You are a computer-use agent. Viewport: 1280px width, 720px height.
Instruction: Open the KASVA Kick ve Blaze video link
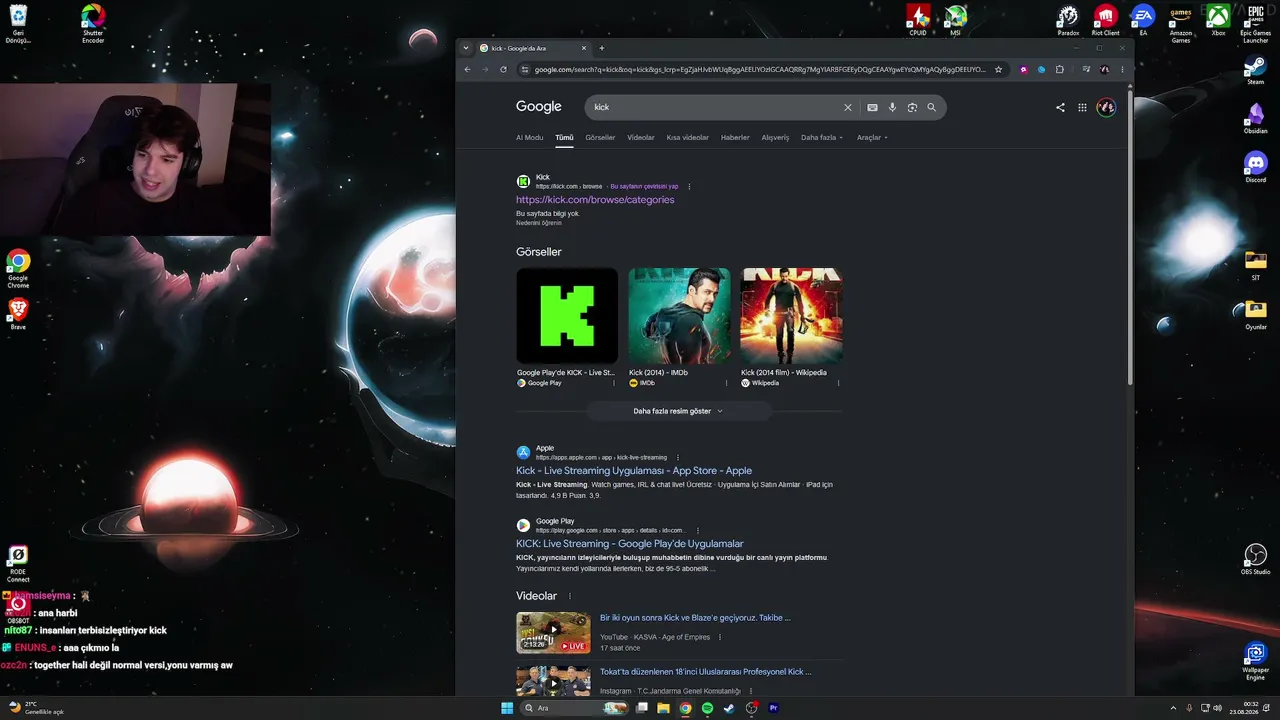click(x=695, y=618)
